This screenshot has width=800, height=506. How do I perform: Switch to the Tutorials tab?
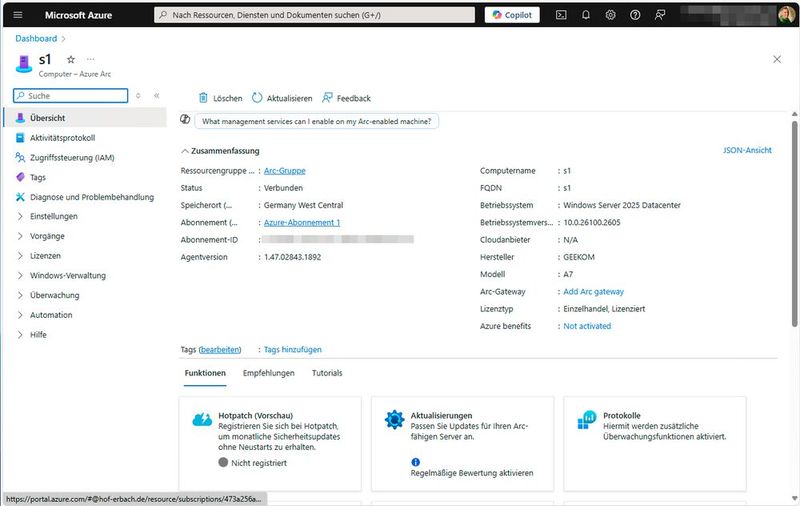(327, 373)
